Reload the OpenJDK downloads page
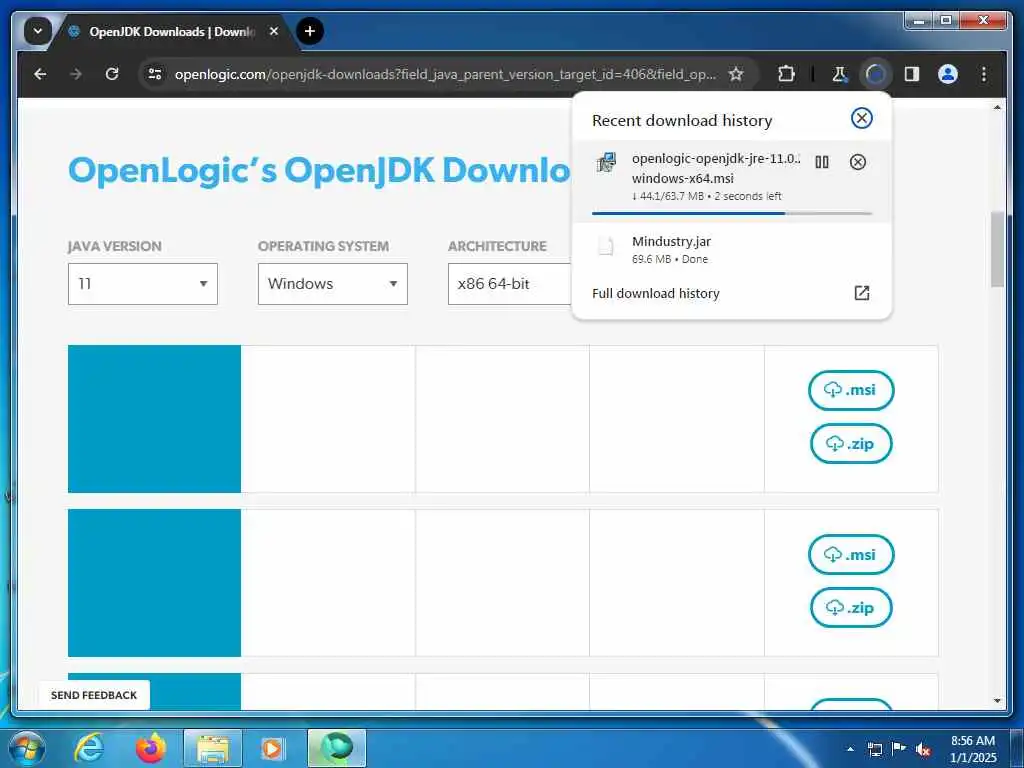Image resolution: width=1024 pixels, height=768 pixels. [112, 74]
